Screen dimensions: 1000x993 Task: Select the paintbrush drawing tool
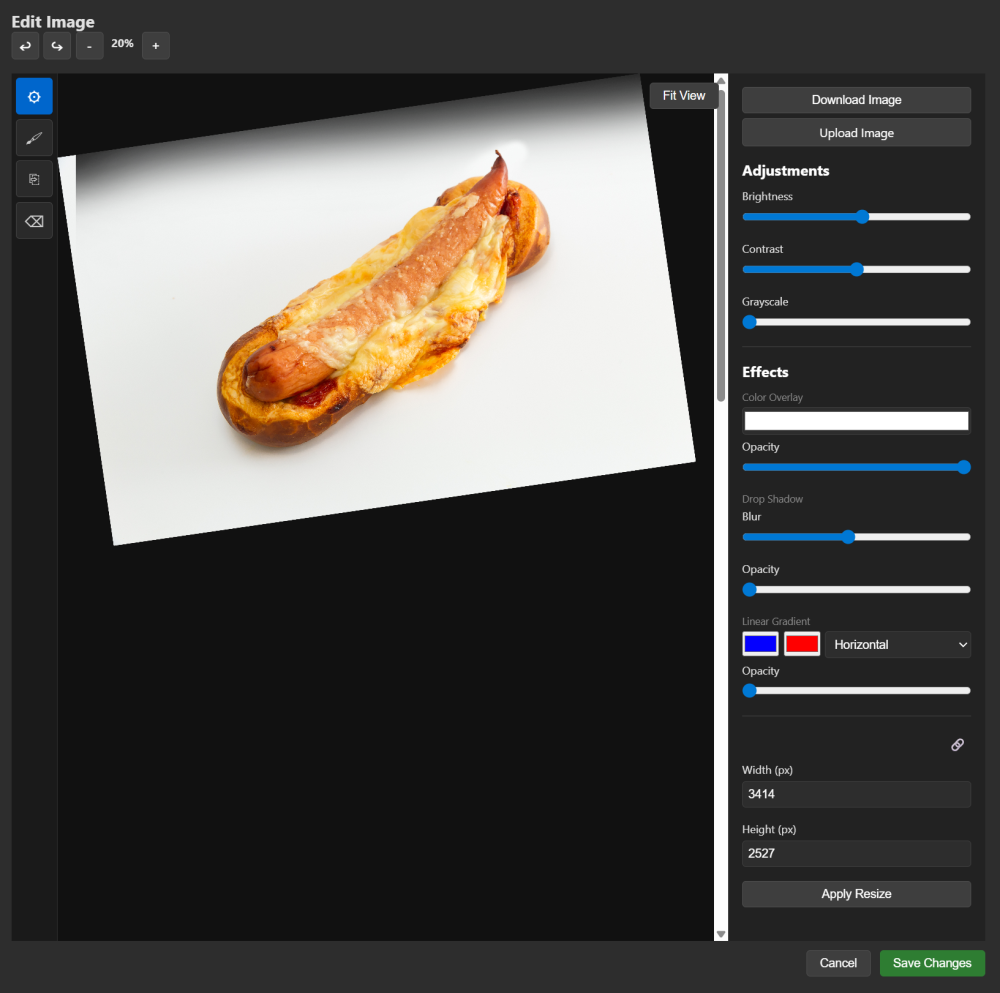[34, 138]
